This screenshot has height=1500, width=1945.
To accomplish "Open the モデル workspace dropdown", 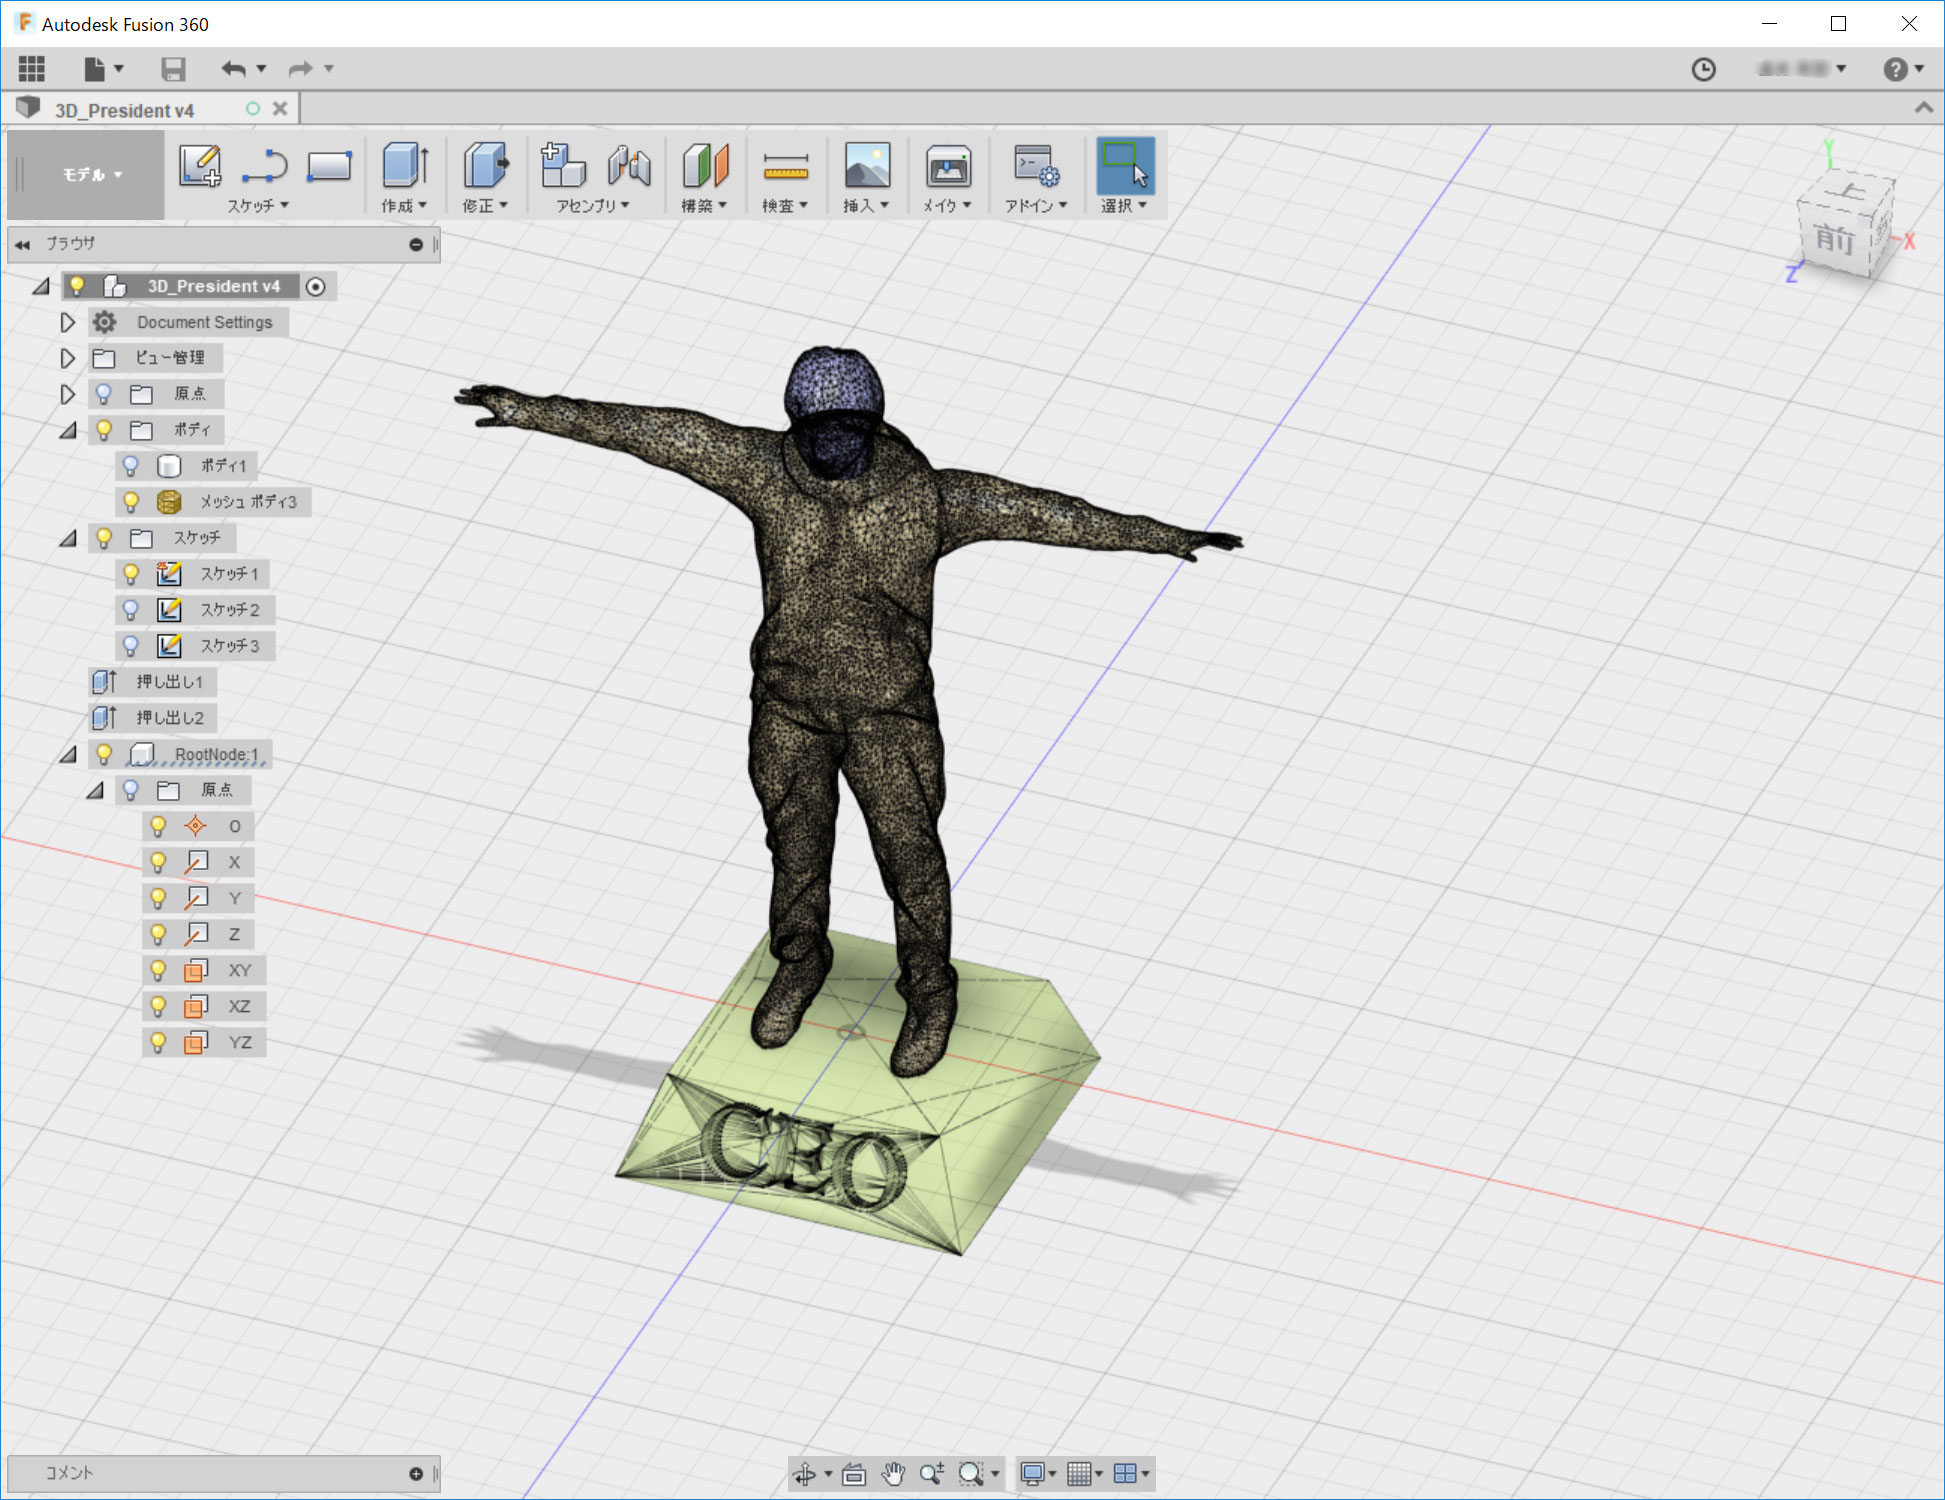I will tap(92, 175).
